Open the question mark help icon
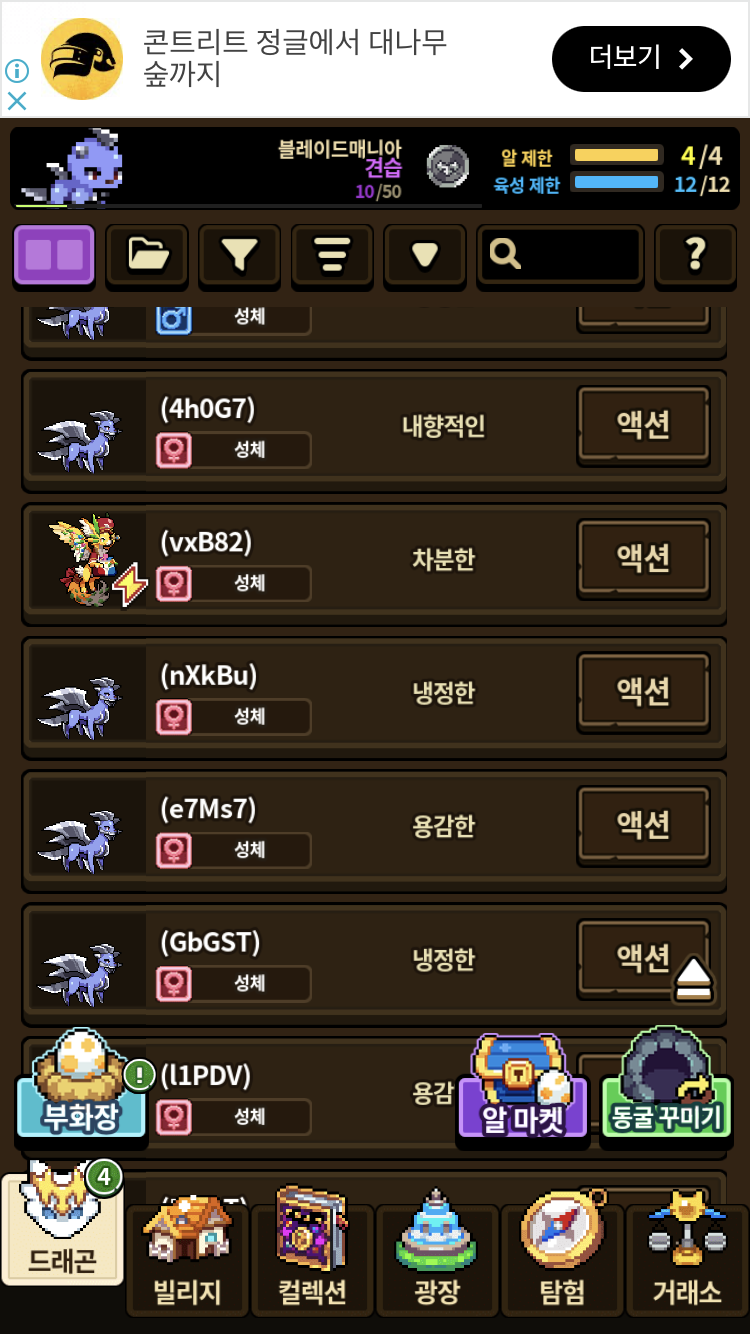The width and height of the screenshot is (750, 1334). [696, 255]
